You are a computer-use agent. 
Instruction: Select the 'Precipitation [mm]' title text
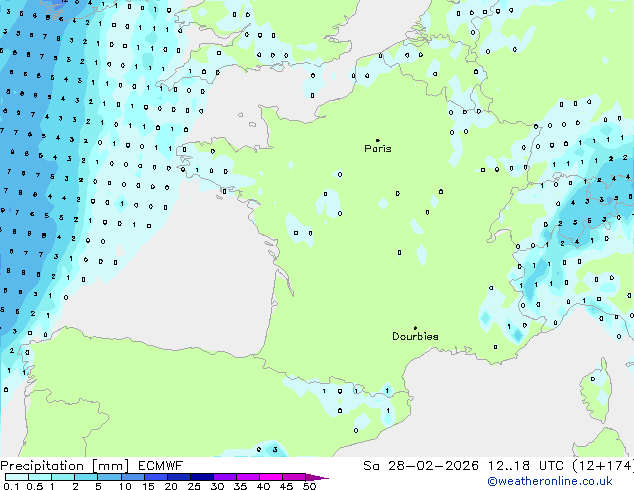(x=65, y=466)
